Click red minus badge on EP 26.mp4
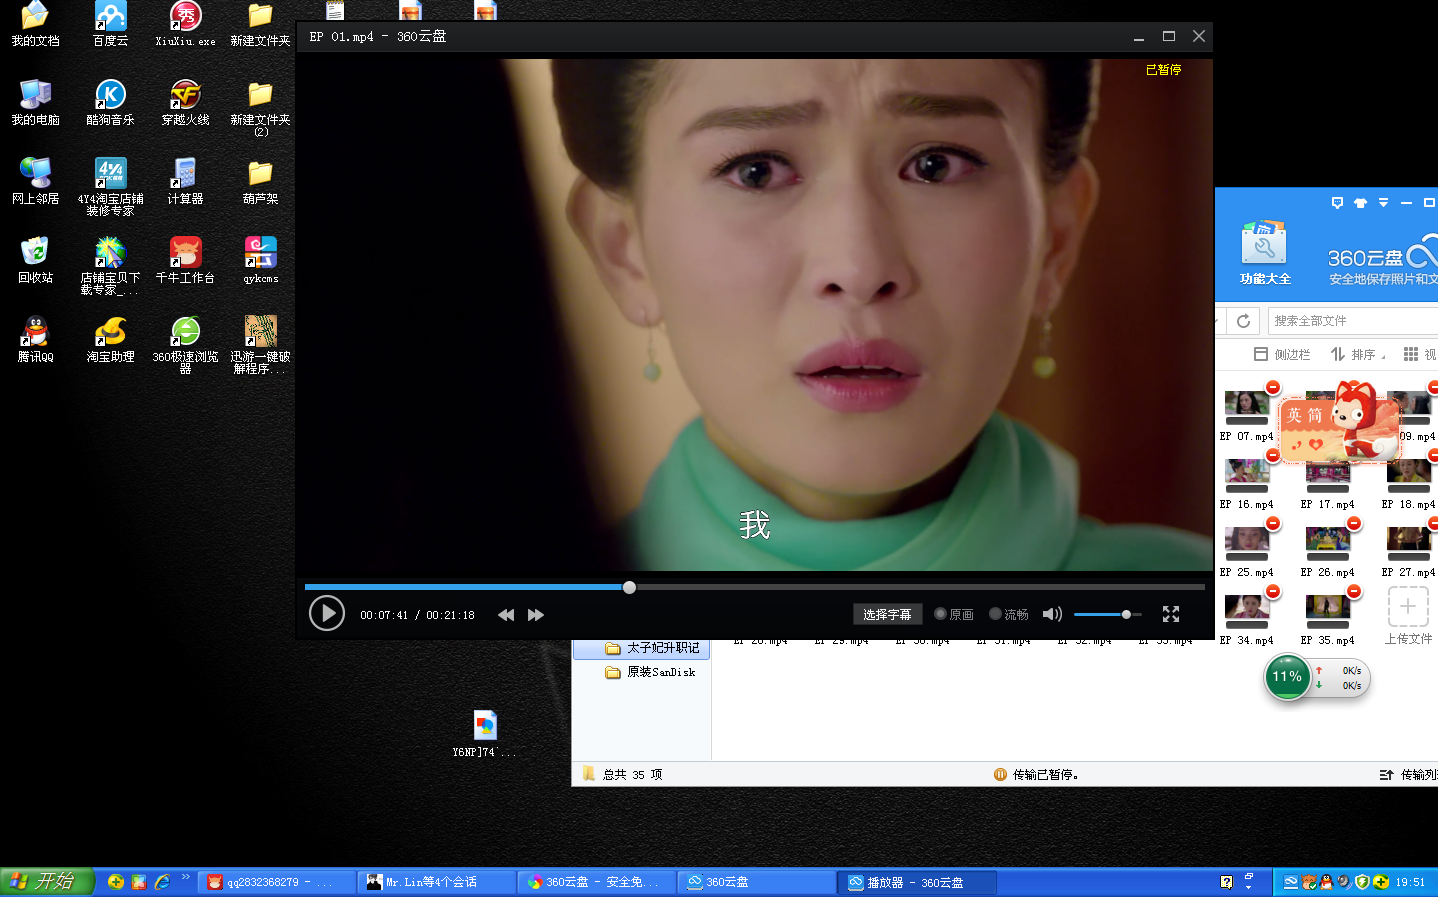The width and height of the screenshot is (1438, 897). (1353, 524)
